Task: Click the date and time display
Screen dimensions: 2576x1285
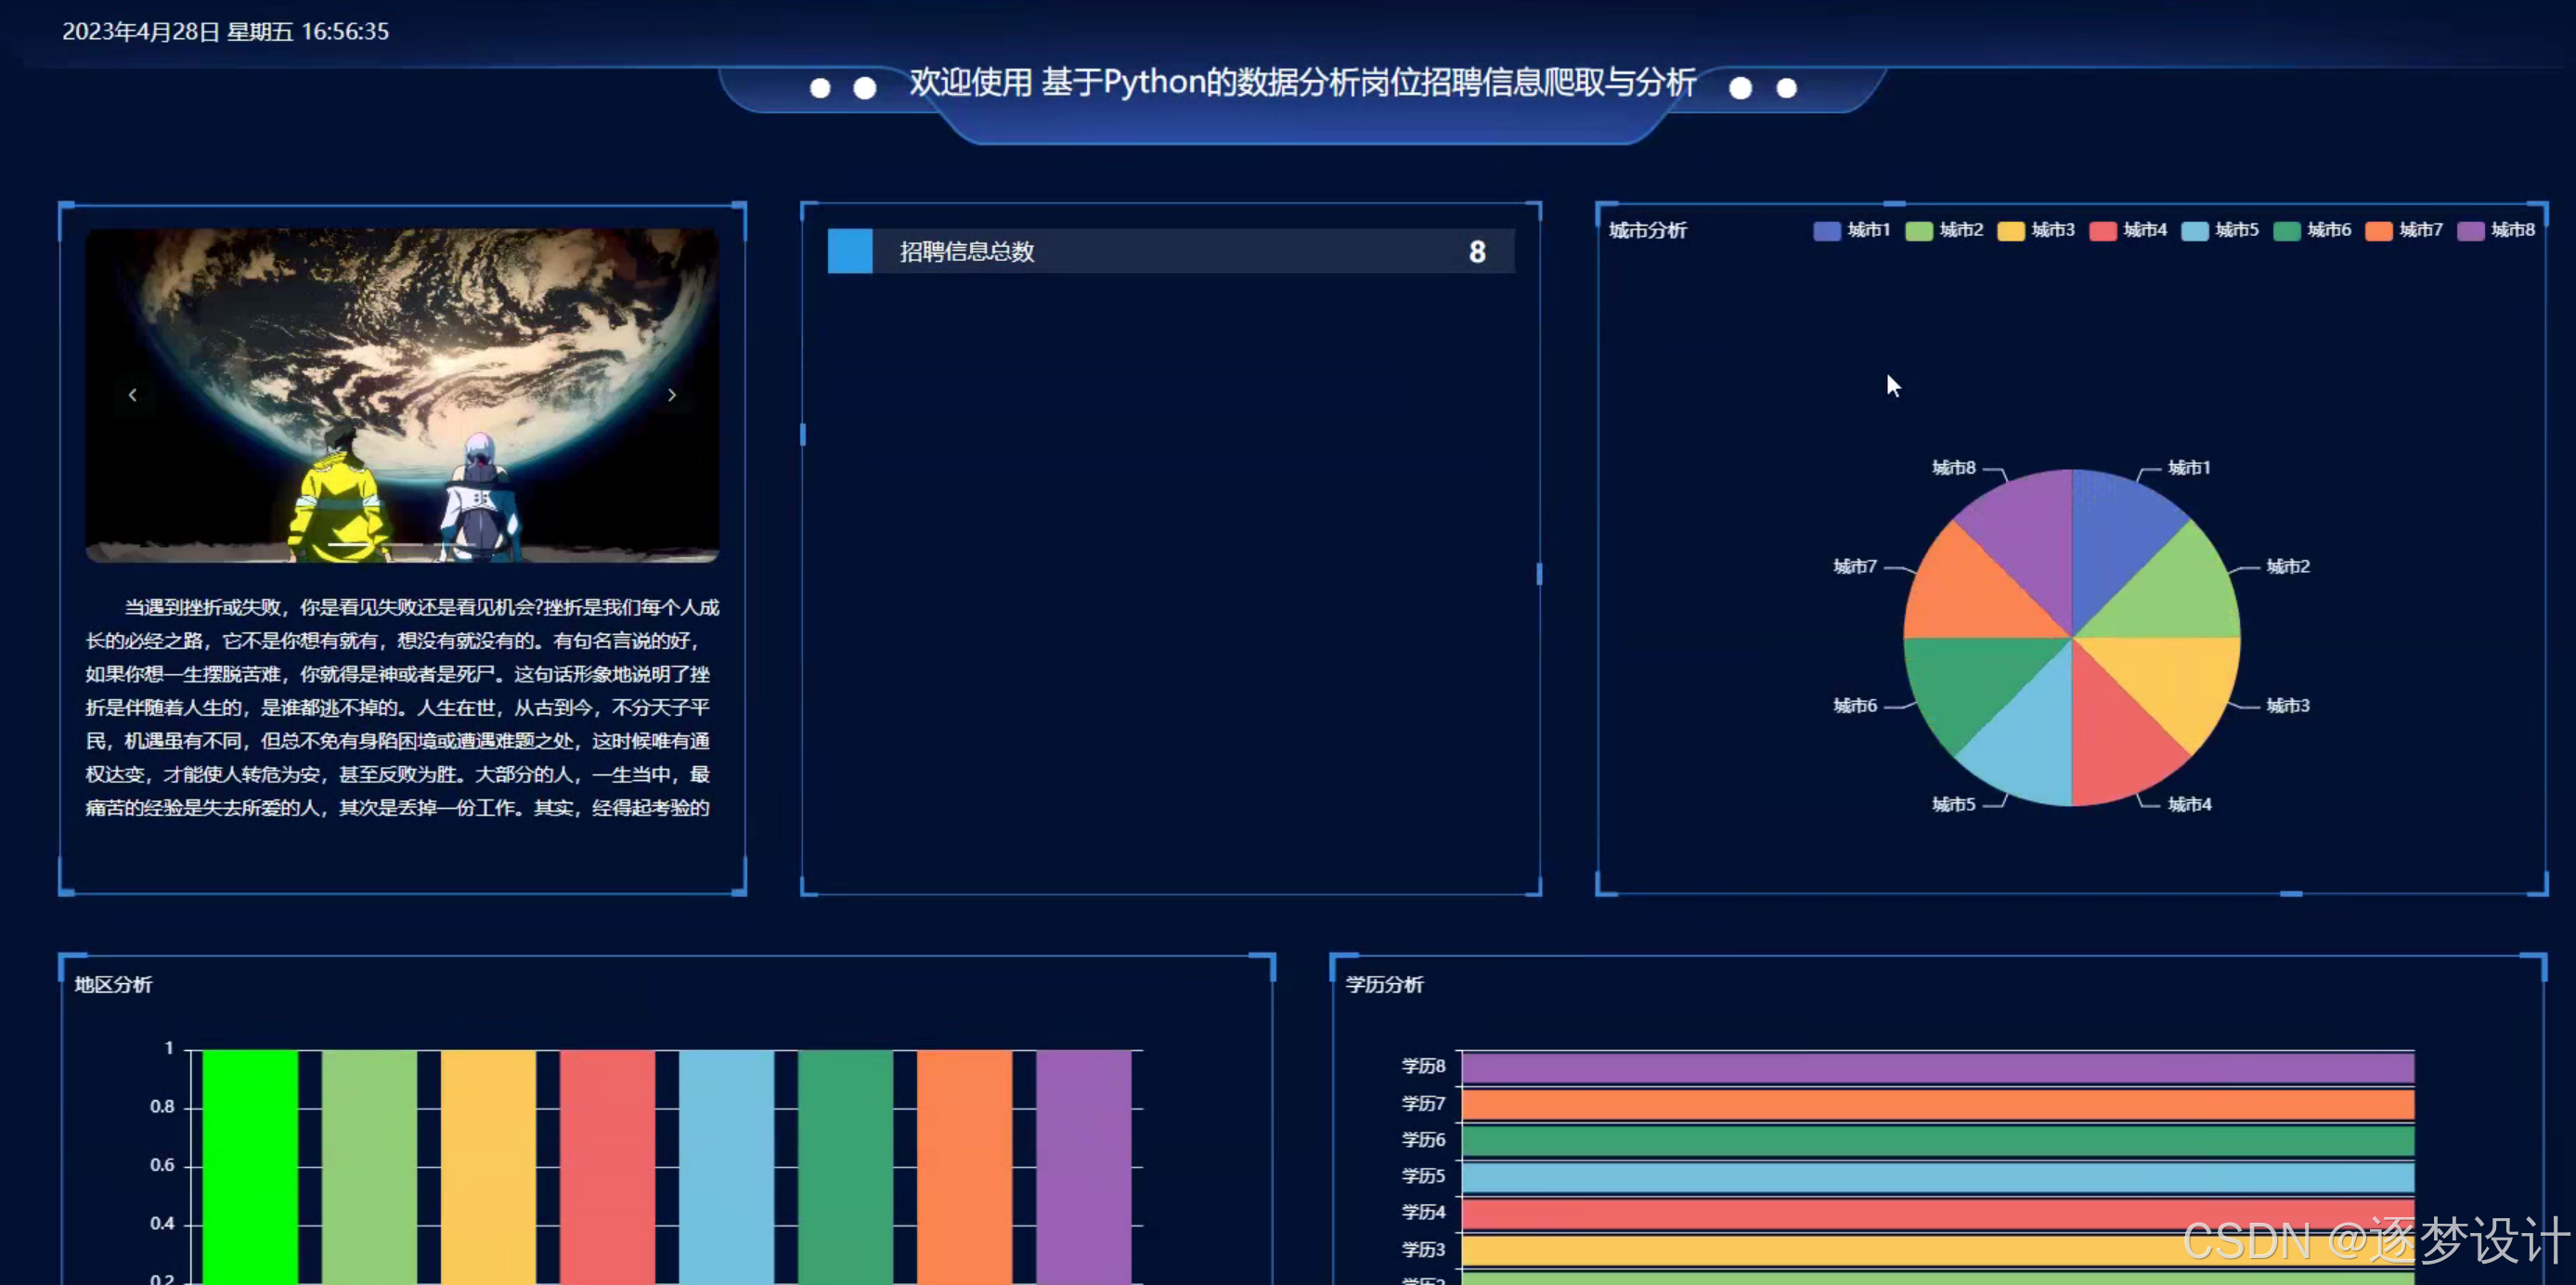Action: (225, 32)
